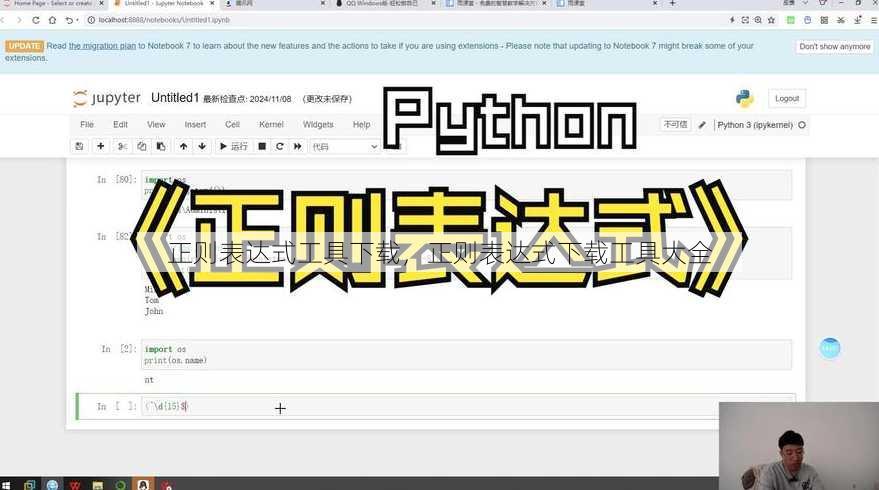Dismiss banner with Don't show anymore
This screenshot has height=490, width=879.
tap(835, 47)
